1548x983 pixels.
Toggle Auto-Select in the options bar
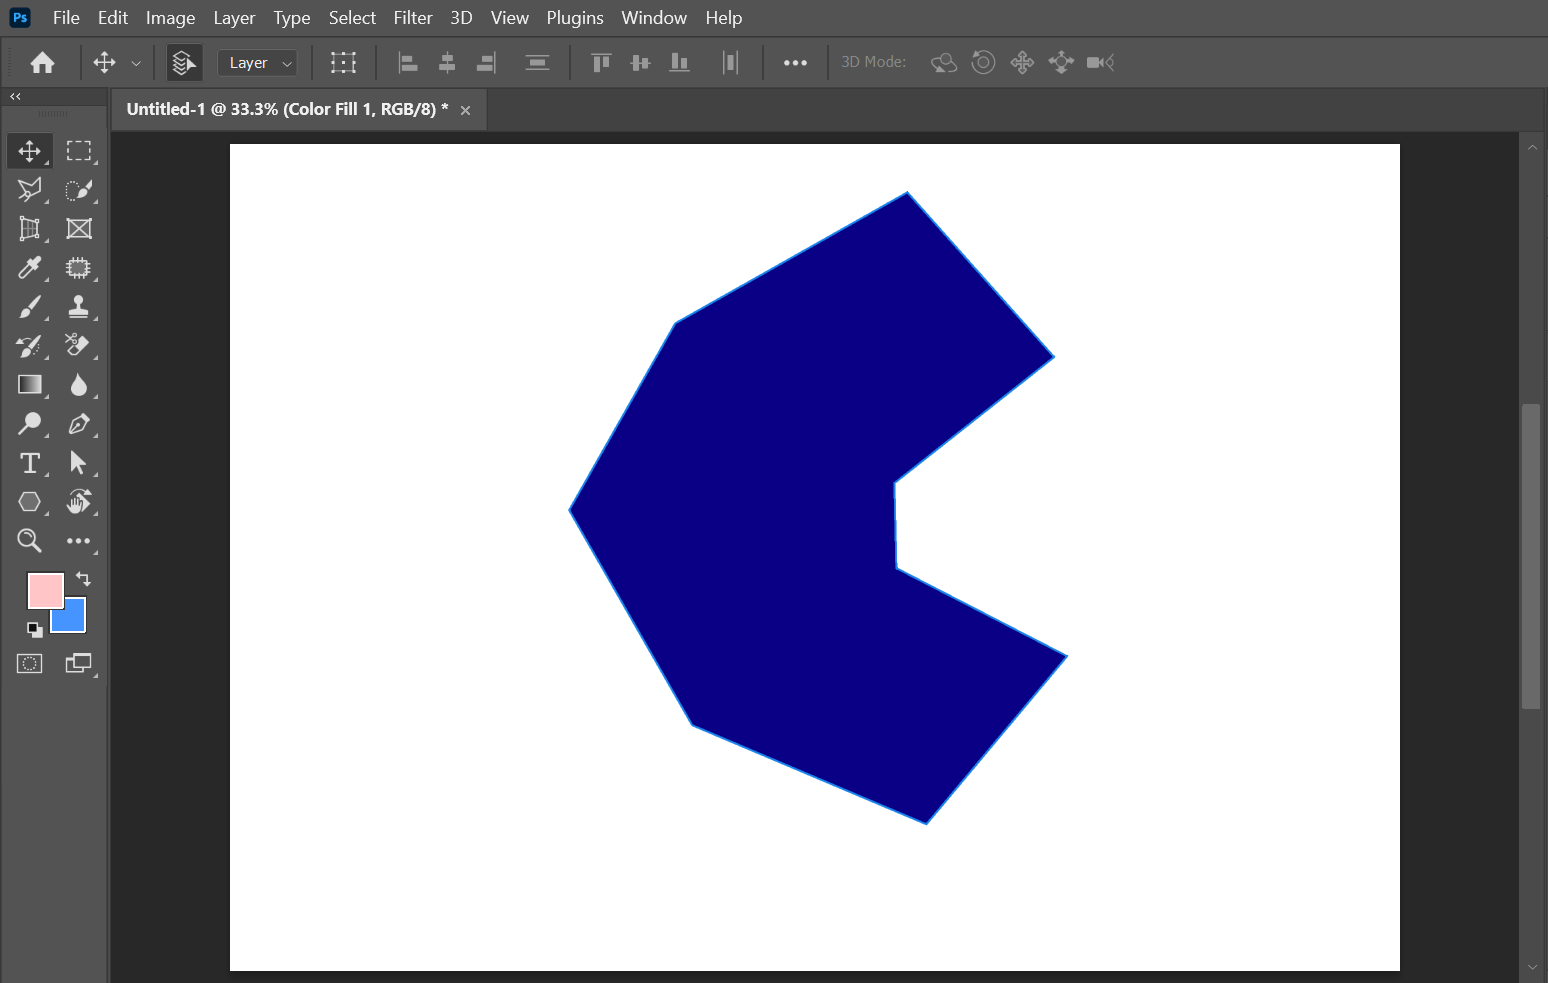pyautogui.click(x=183, y=63)
